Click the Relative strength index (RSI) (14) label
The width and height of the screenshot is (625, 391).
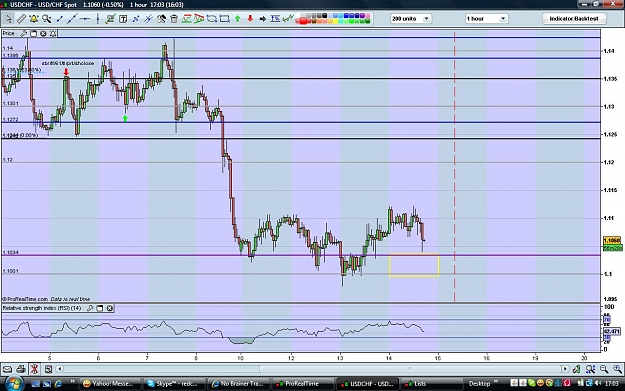42,308
